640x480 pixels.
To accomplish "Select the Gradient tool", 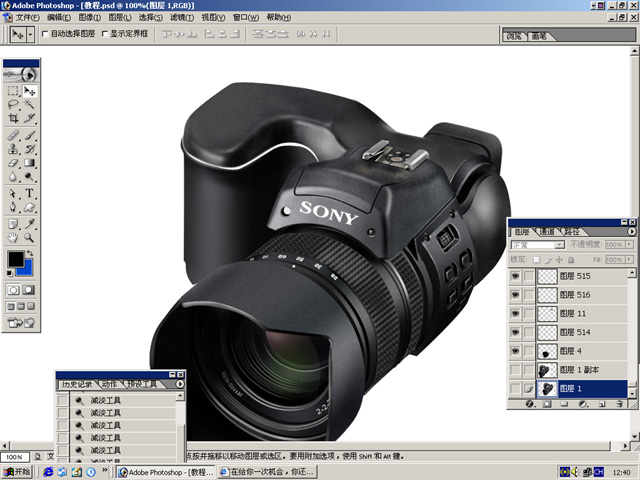I will point(29,162).
